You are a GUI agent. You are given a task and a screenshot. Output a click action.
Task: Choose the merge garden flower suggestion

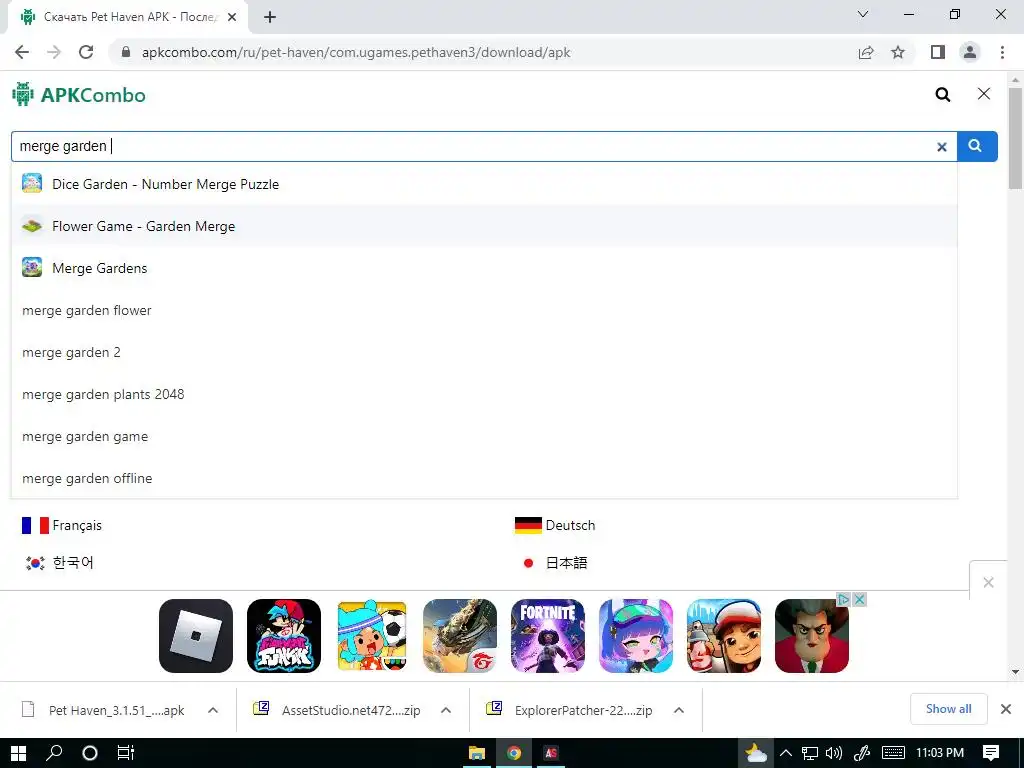click(484, 310)
